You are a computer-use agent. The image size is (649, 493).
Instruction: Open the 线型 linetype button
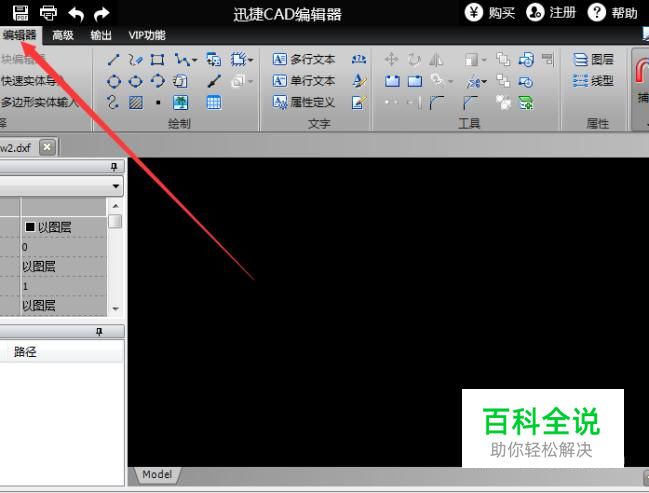593,81
